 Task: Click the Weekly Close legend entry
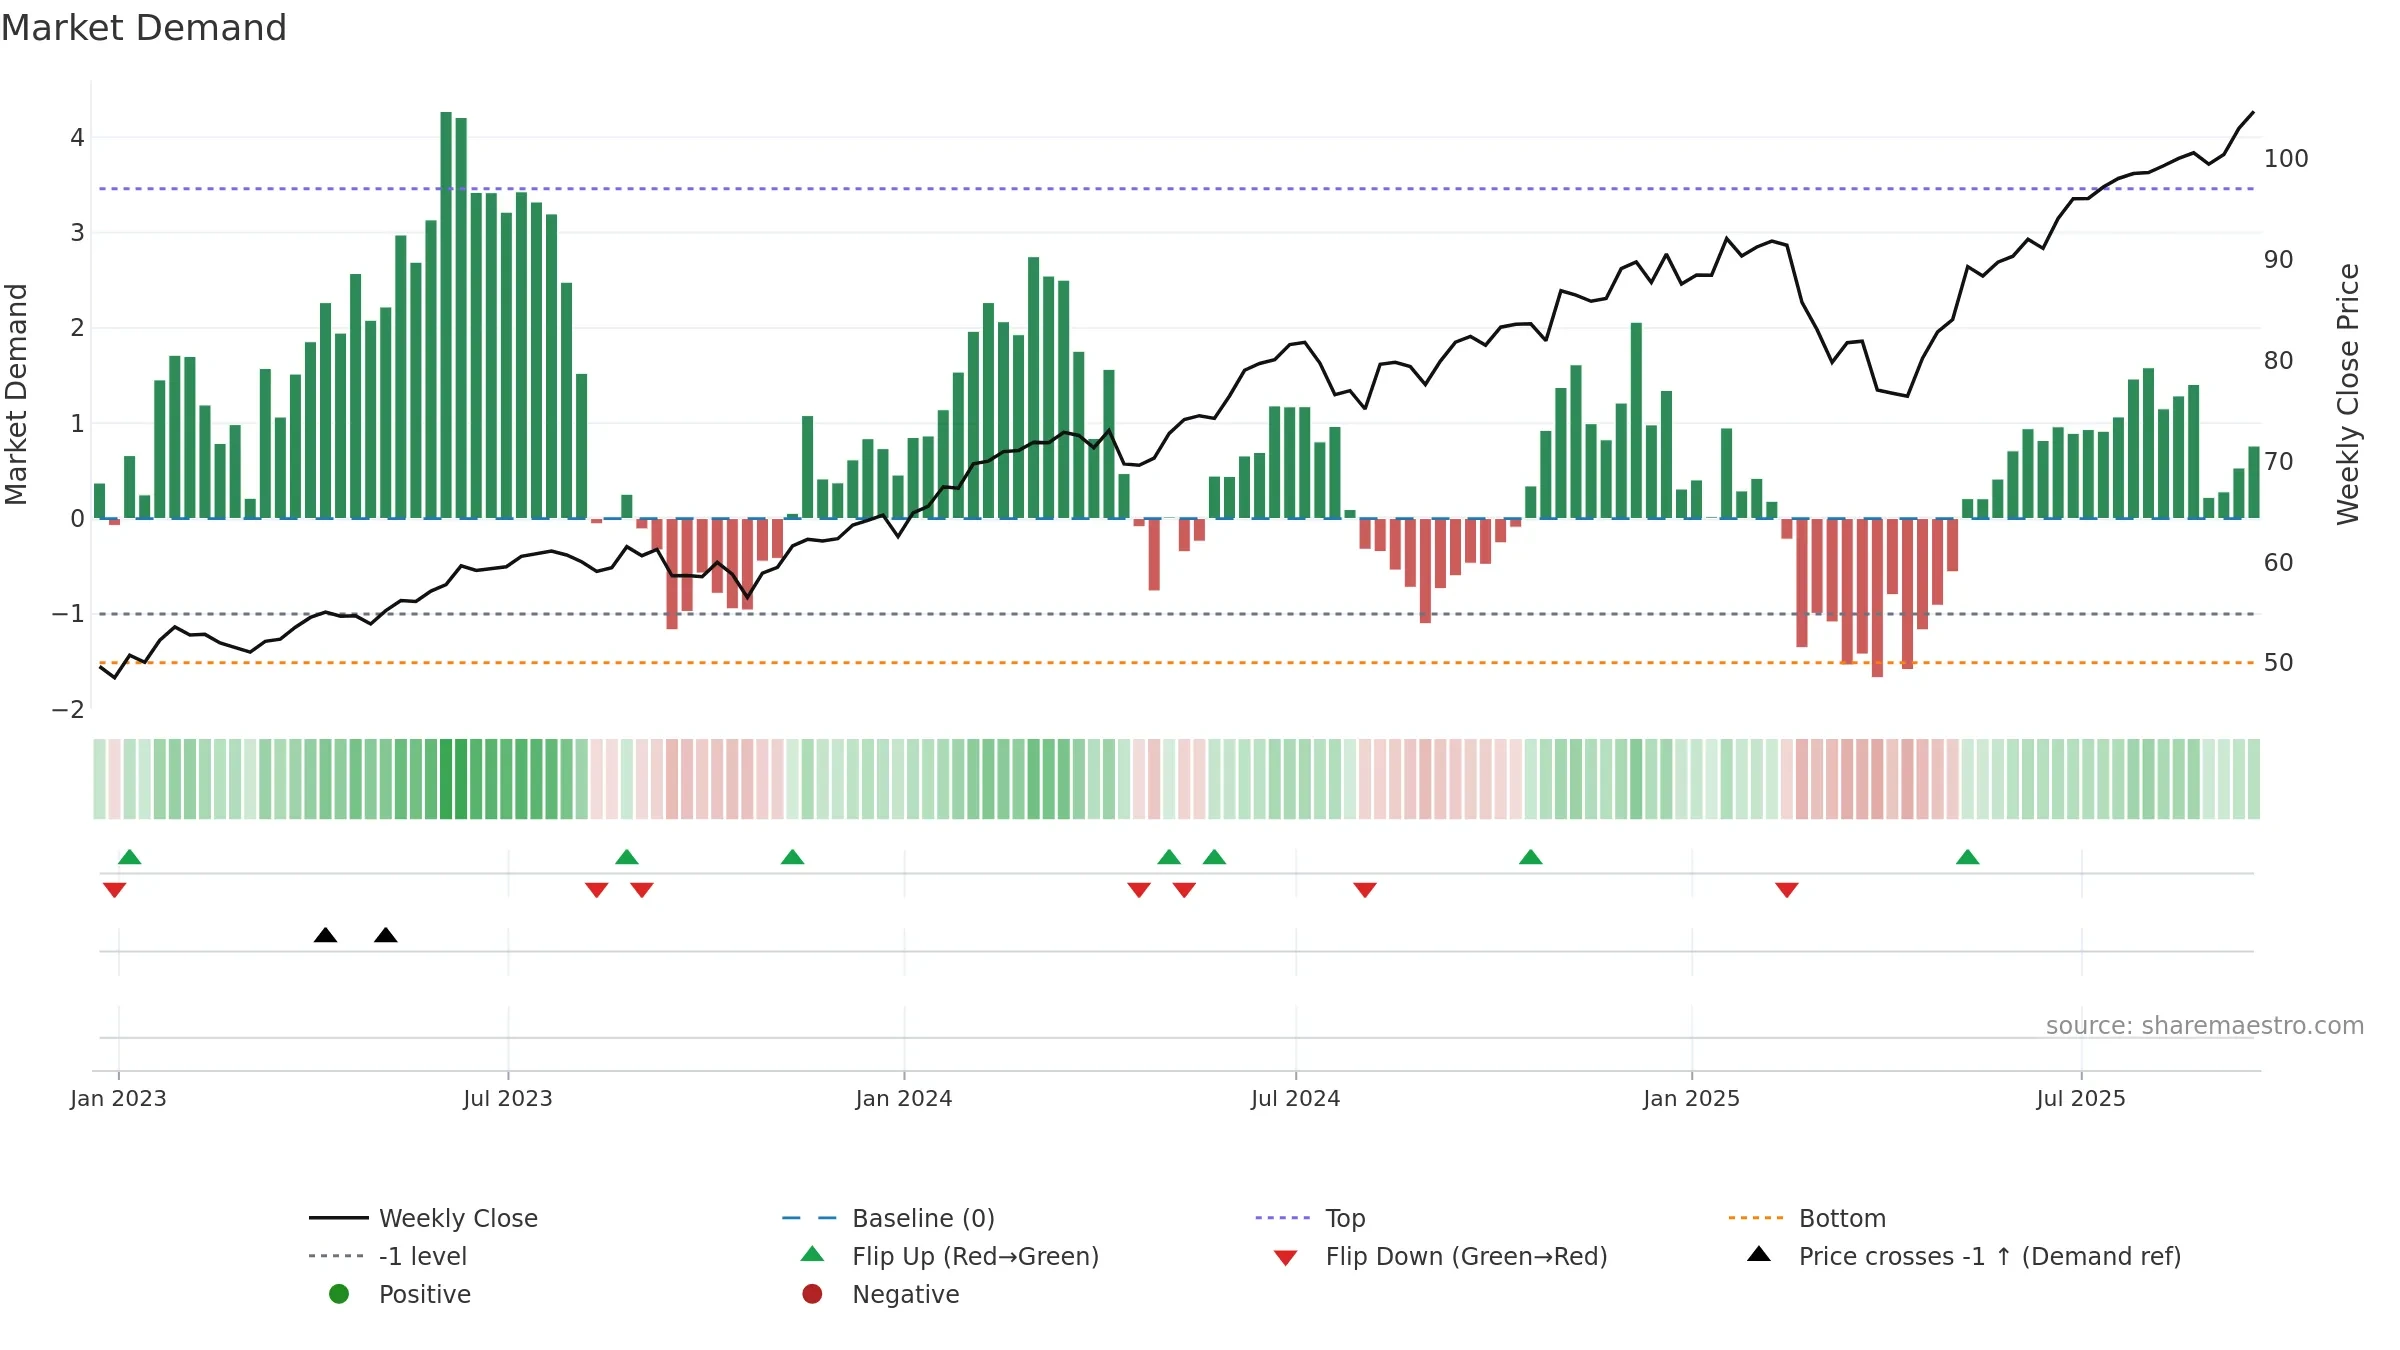coord(424,1218)
